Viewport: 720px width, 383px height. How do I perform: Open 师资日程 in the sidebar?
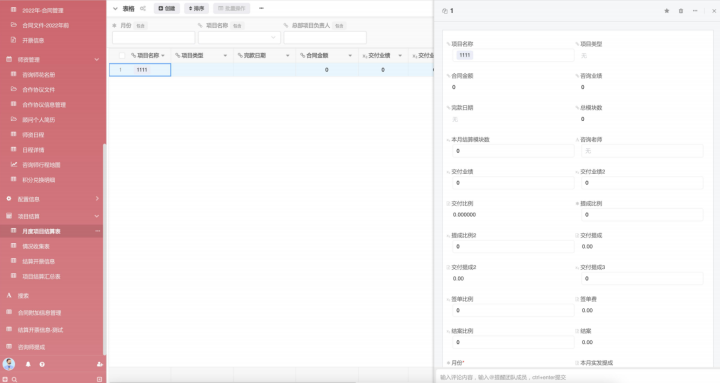click(x=33, y=135)
